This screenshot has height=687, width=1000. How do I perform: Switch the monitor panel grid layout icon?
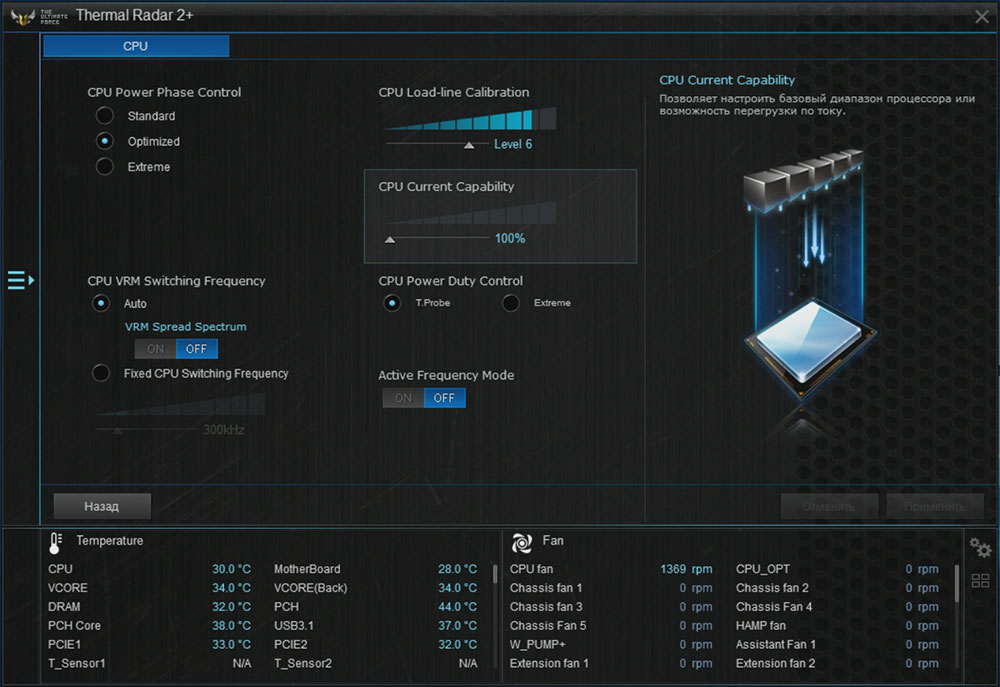coord(980,580)
